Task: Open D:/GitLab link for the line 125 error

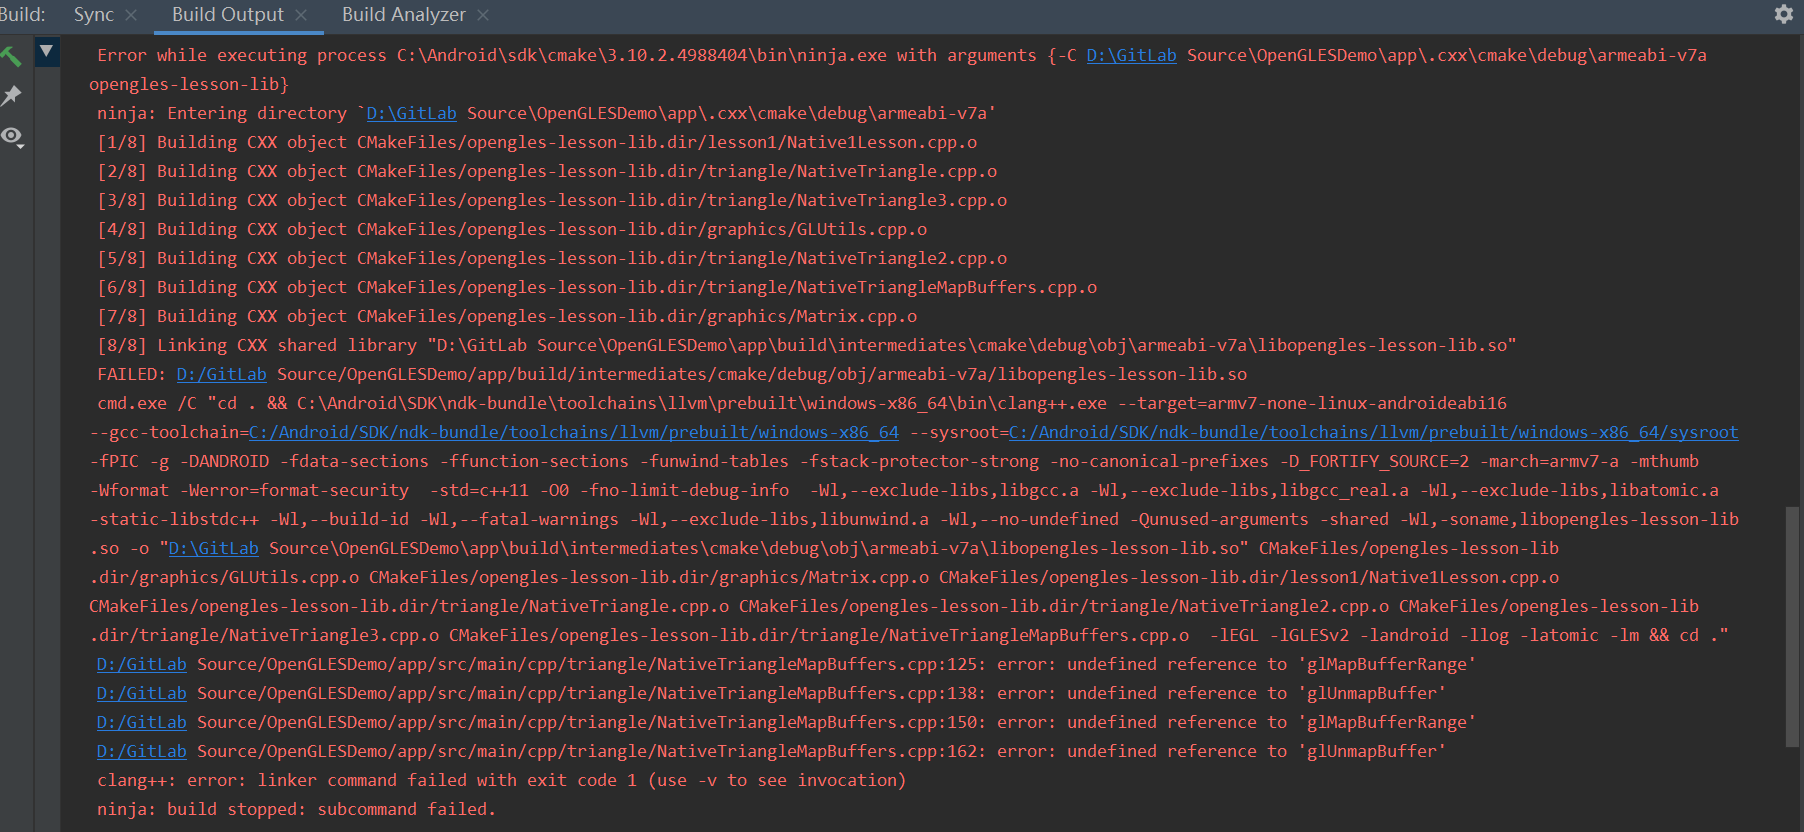Action: tap(141, 665)
